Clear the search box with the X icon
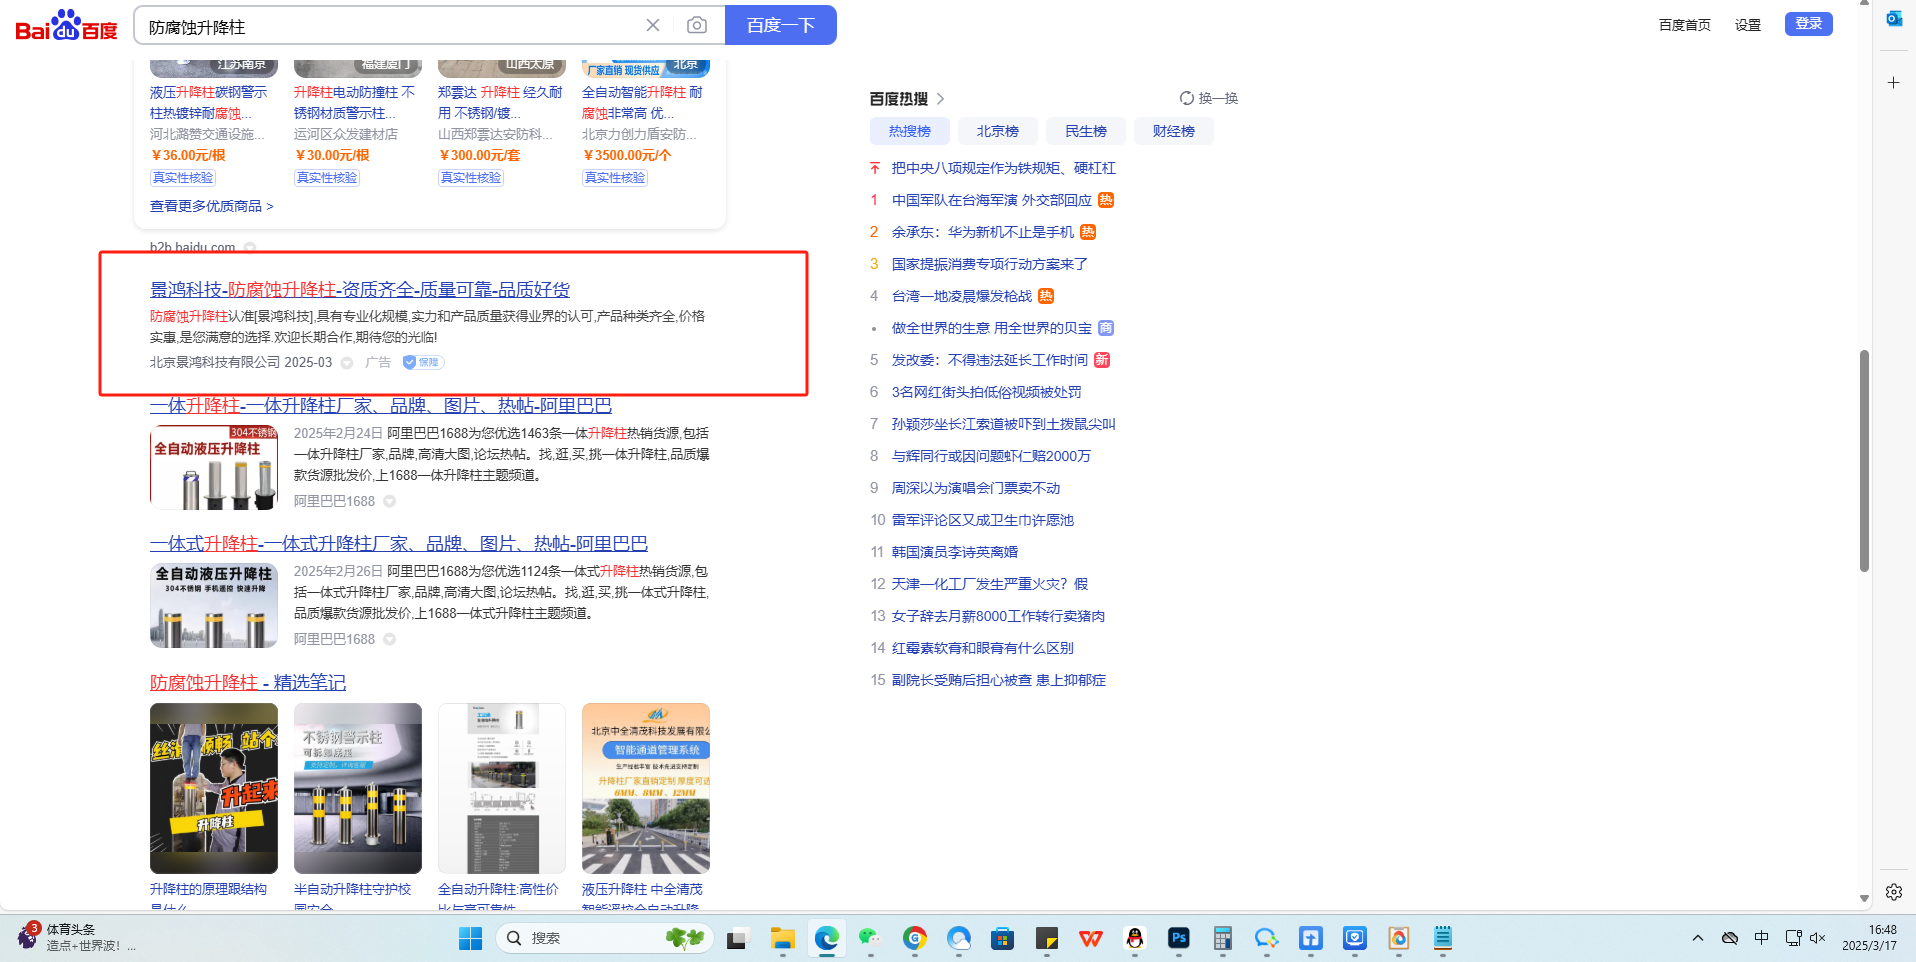The width and height of the screenshot is (1916, 962). click(x=653, y=25)
